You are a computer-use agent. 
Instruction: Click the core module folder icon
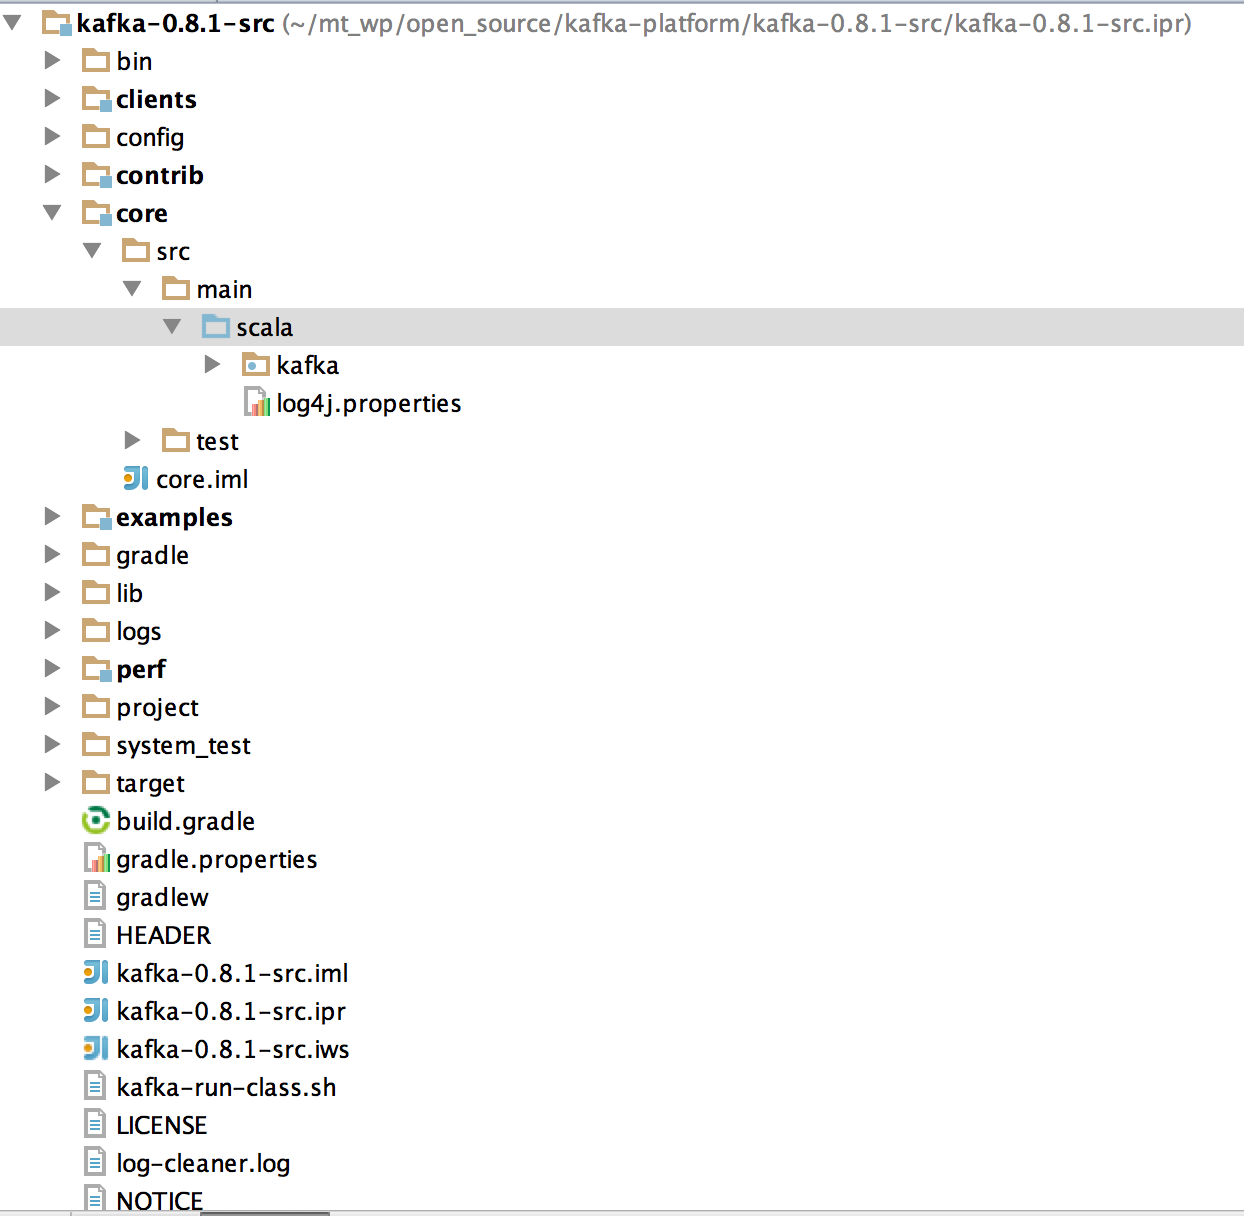point(96,213)
